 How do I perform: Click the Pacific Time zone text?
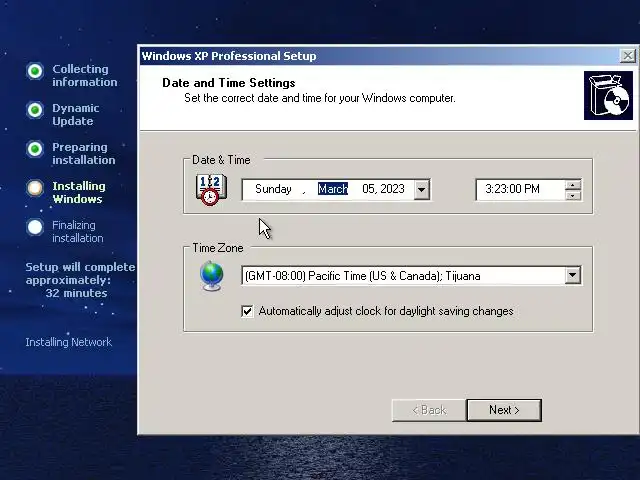pos(362,276)
